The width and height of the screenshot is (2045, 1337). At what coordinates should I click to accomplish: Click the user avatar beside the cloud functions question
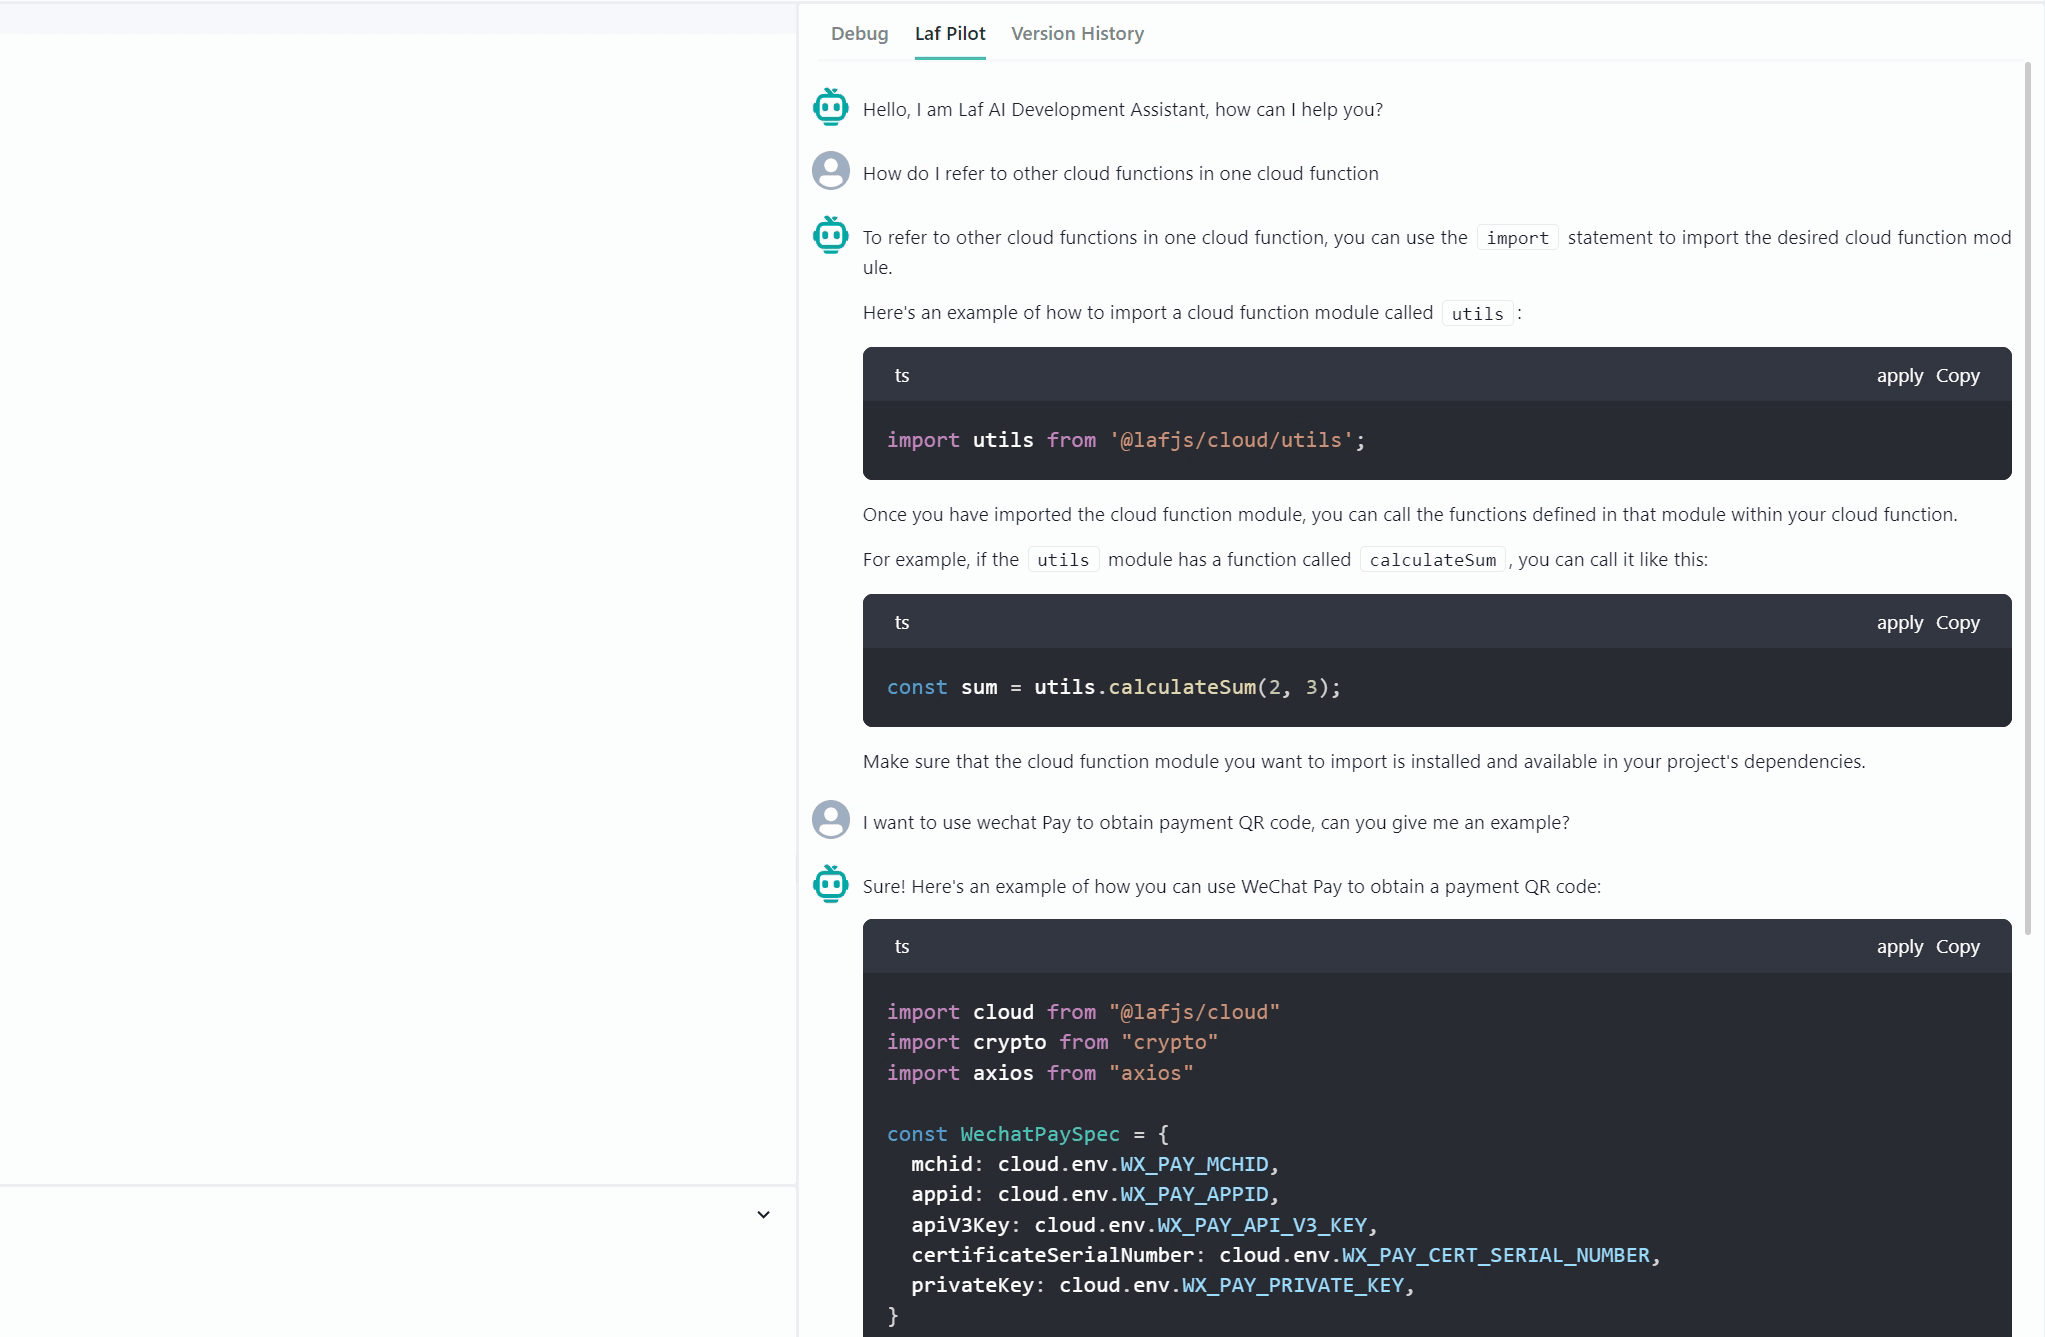pyautogui.click(x=830, y=171)
